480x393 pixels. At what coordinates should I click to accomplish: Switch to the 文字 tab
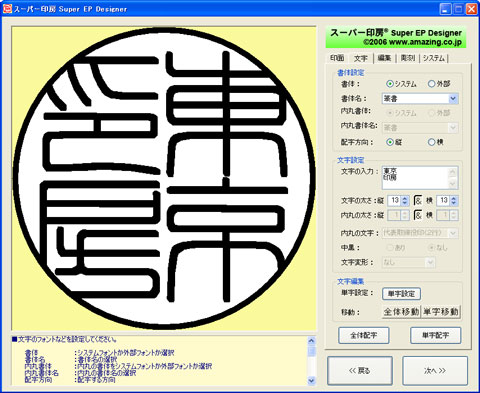click(x=360, y=58)
